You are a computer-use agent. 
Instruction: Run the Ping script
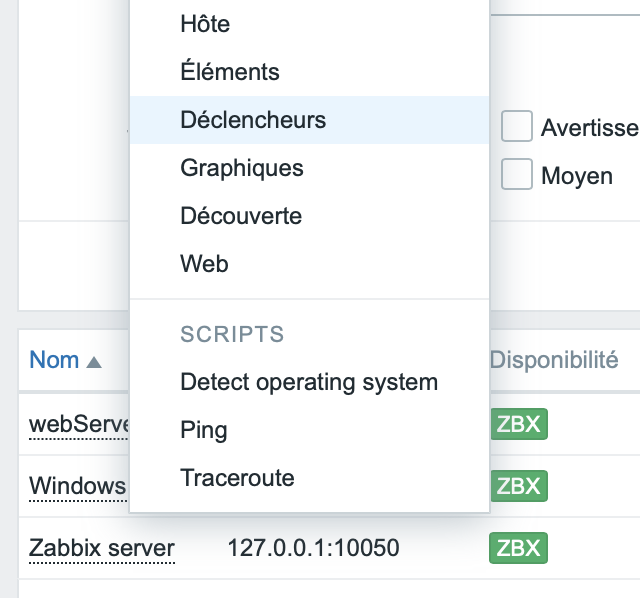(x=204, y=430)
